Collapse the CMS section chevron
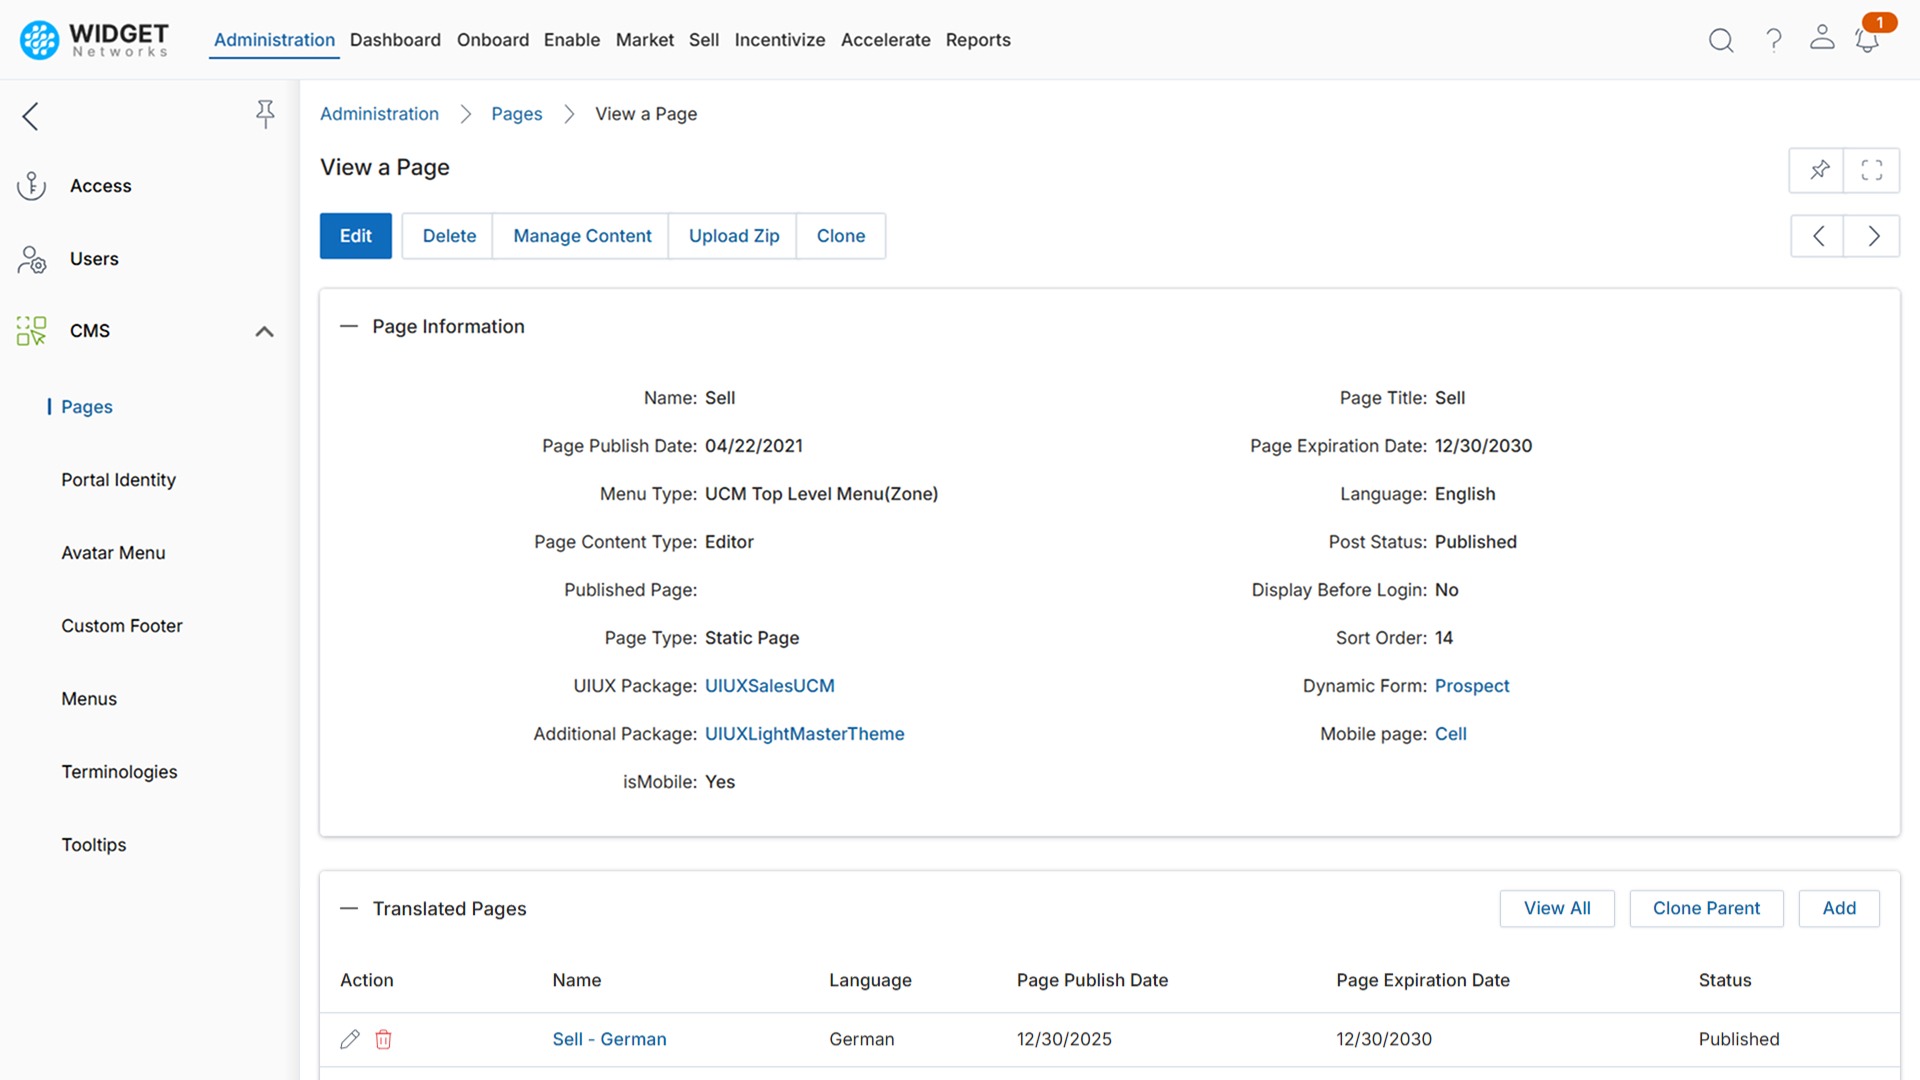The height and width of the screenshot is (1080, 1920). coord(264,331)
